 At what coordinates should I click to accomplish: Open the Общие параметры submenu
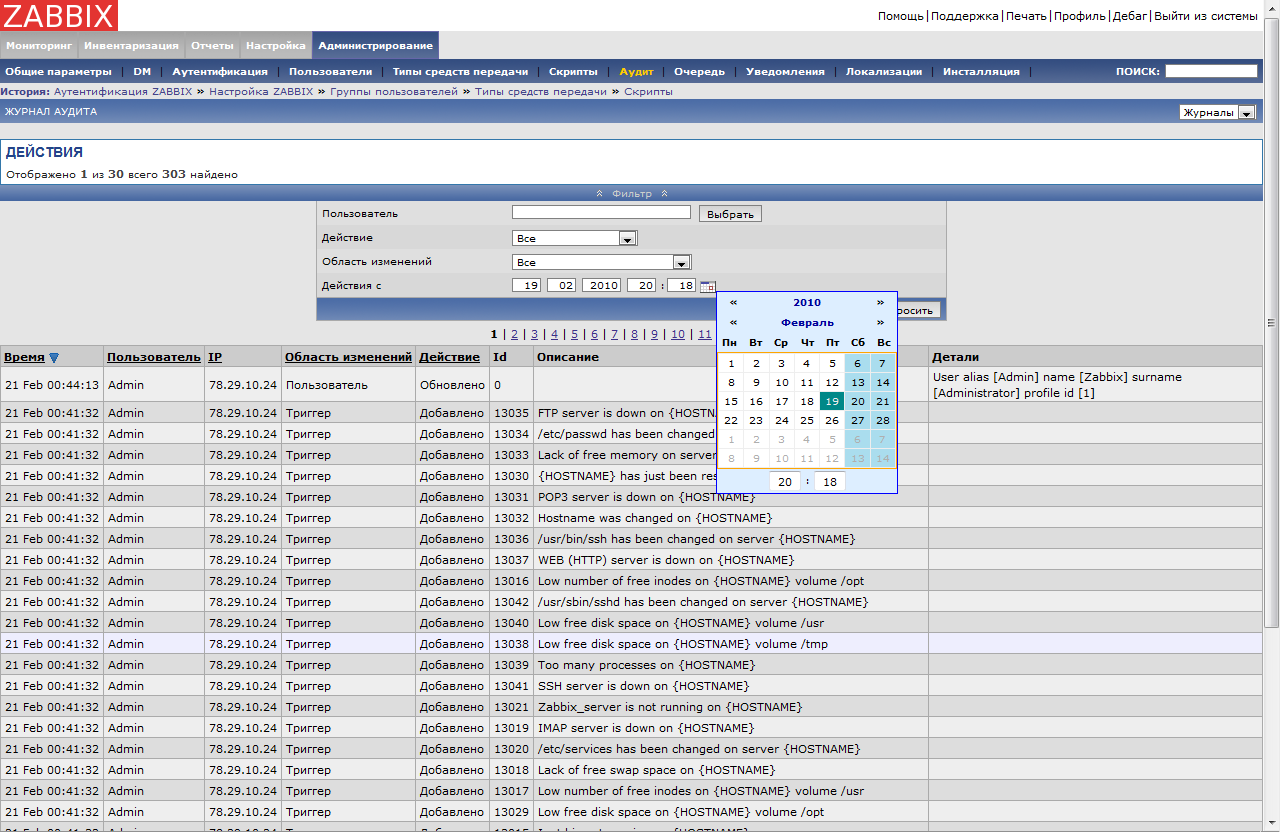point(58,71)
